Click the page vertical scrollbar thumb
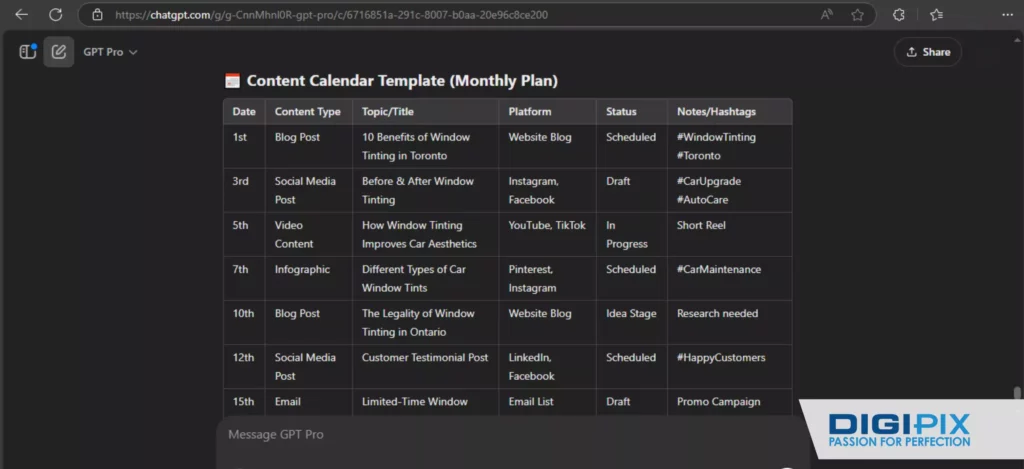 (x=1017, y=393)
